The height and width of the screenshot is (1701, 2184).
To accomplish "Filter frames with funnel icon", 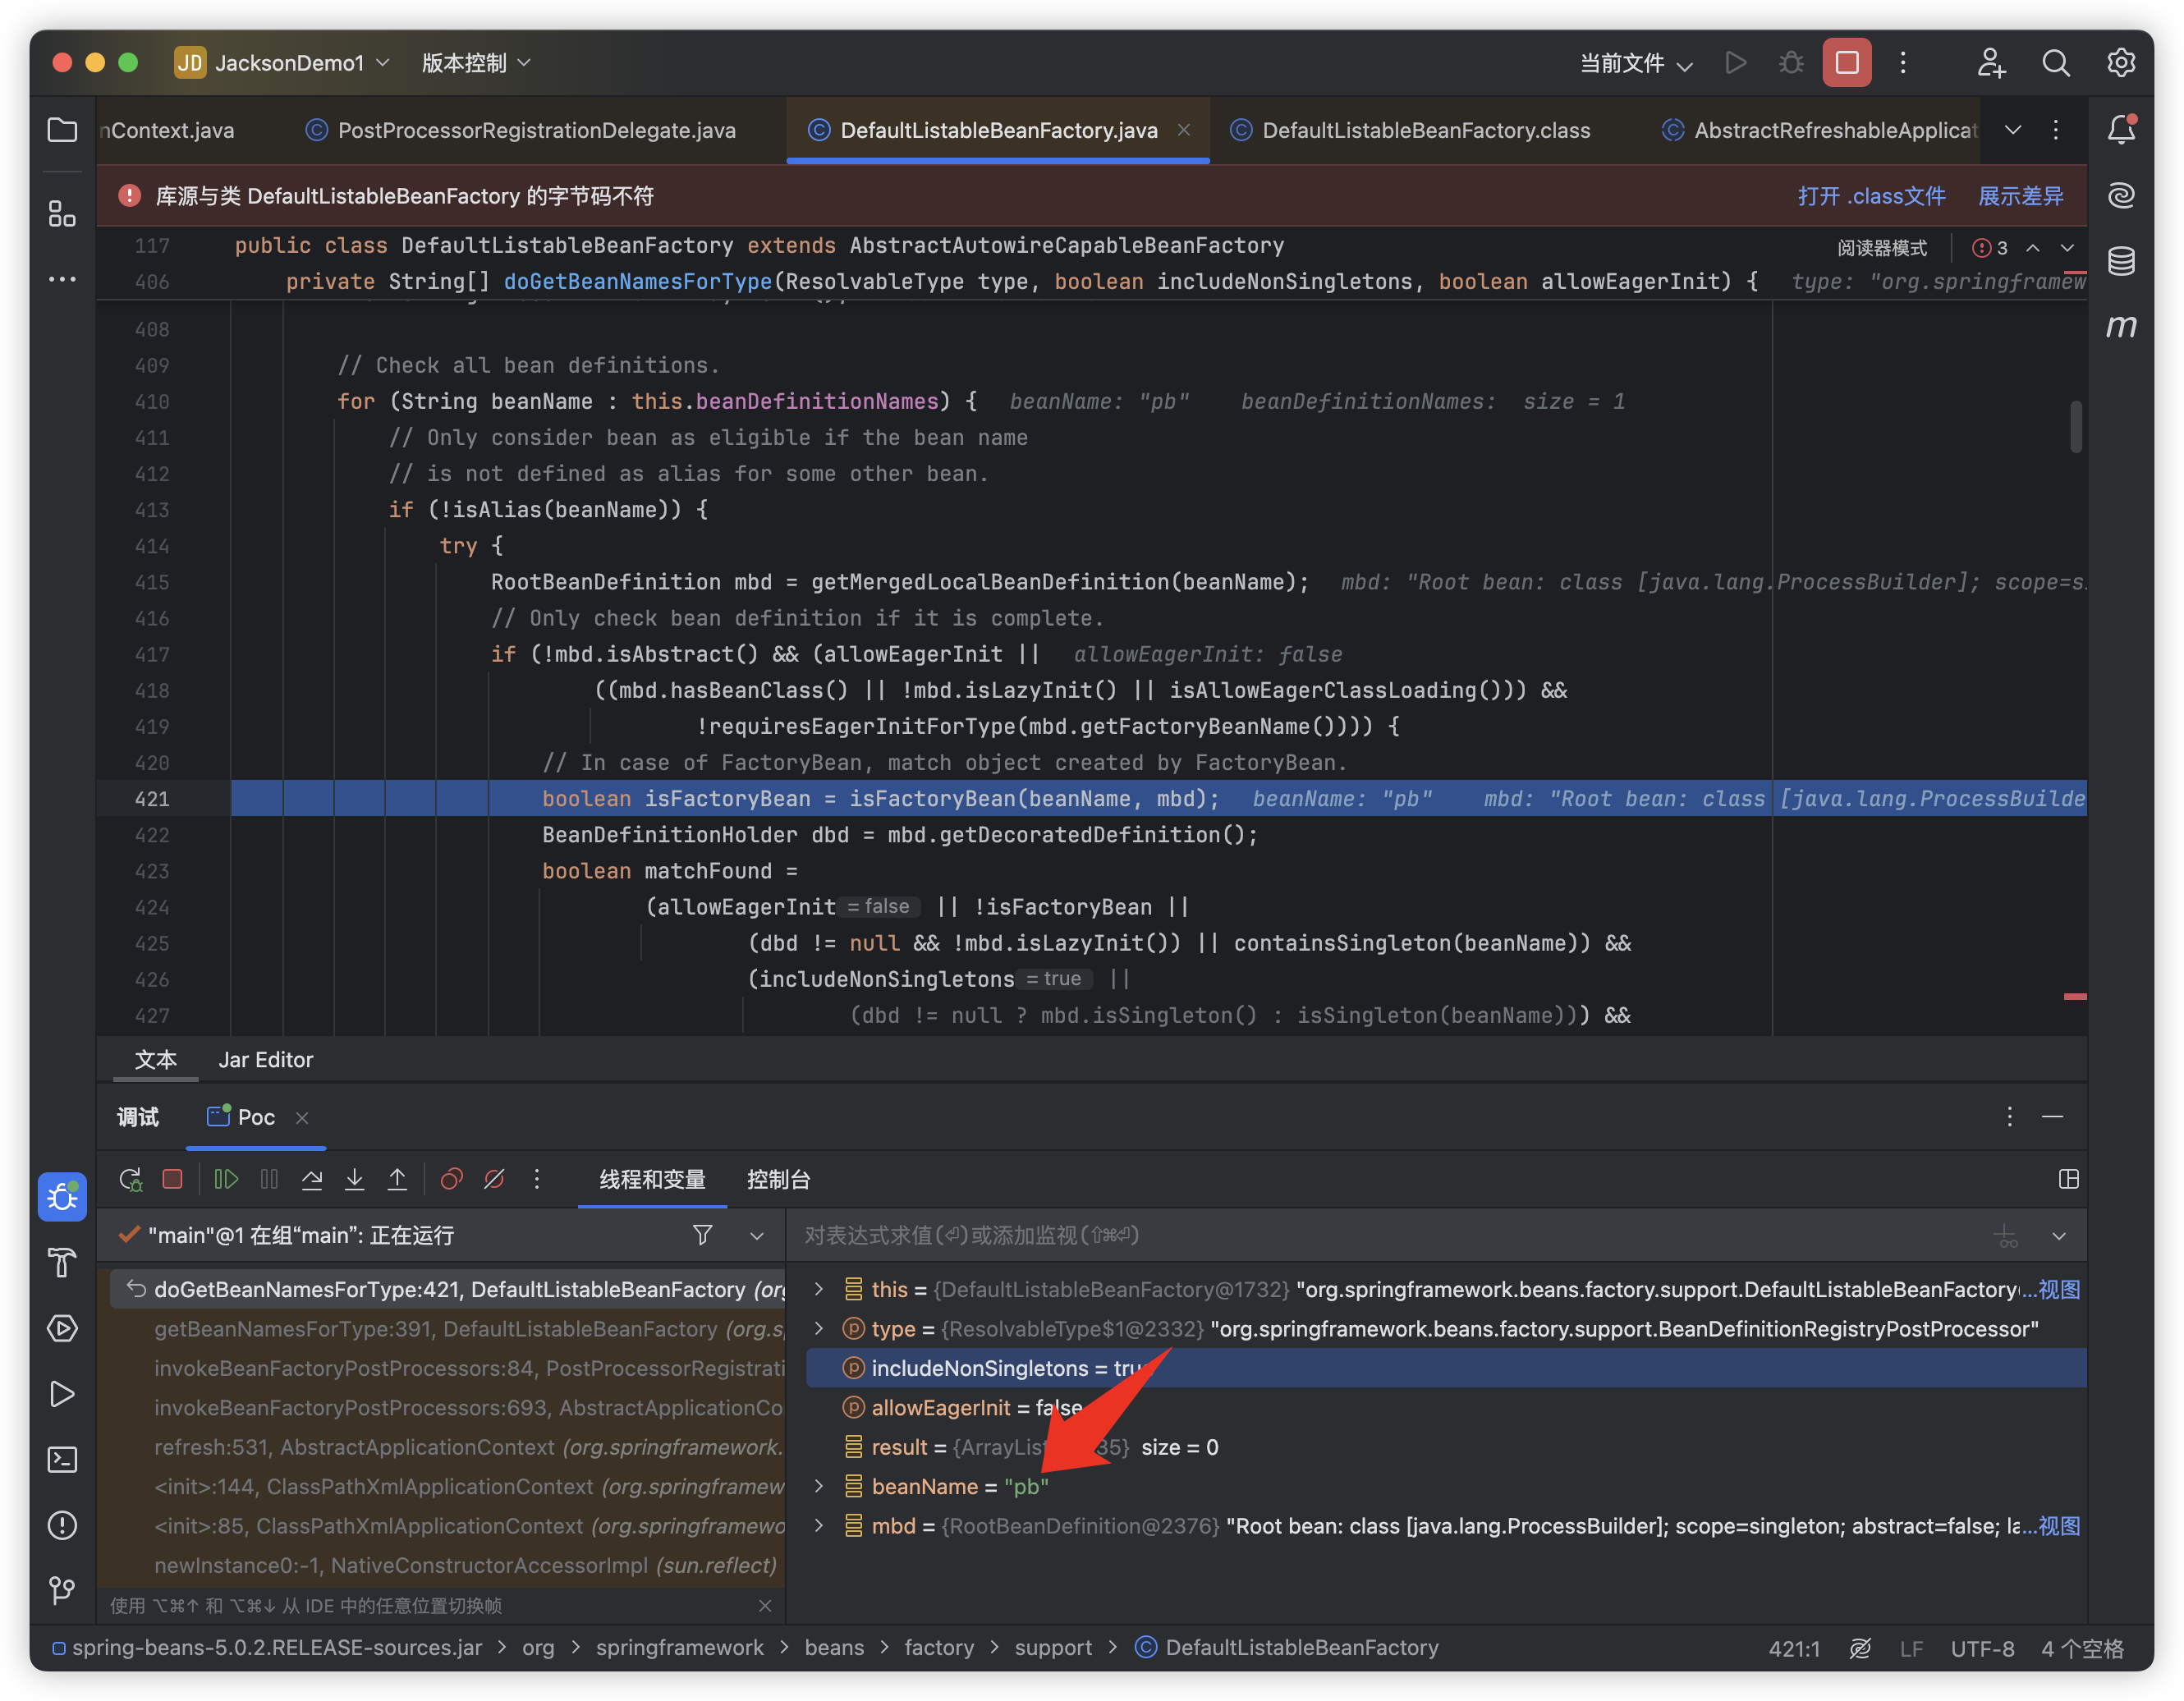I will [703, 1235].
